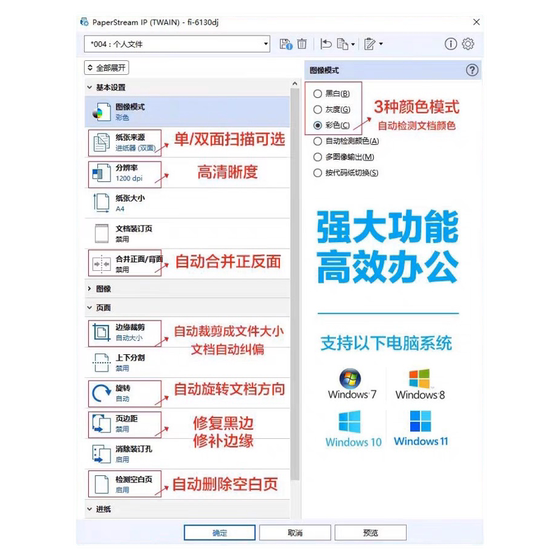Click the 纸张大小 paper size icon
This screenshot has height=560, width=560.
click(102, 203)
